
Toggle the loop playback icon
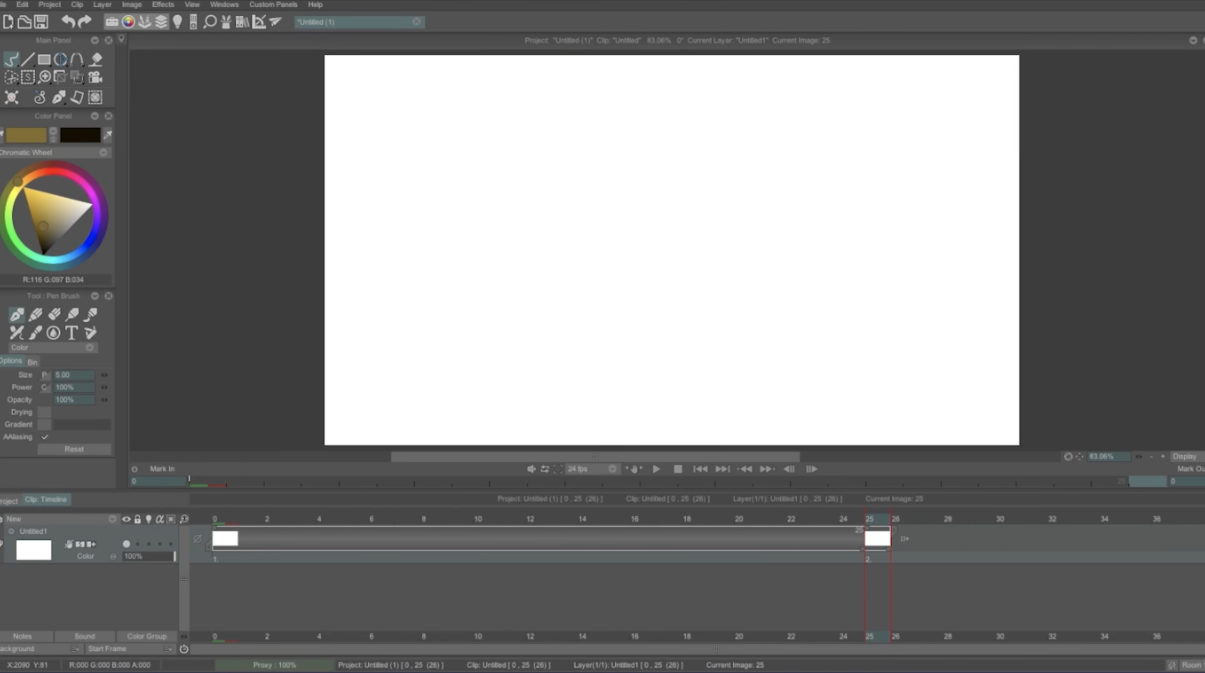coord(545,468)
